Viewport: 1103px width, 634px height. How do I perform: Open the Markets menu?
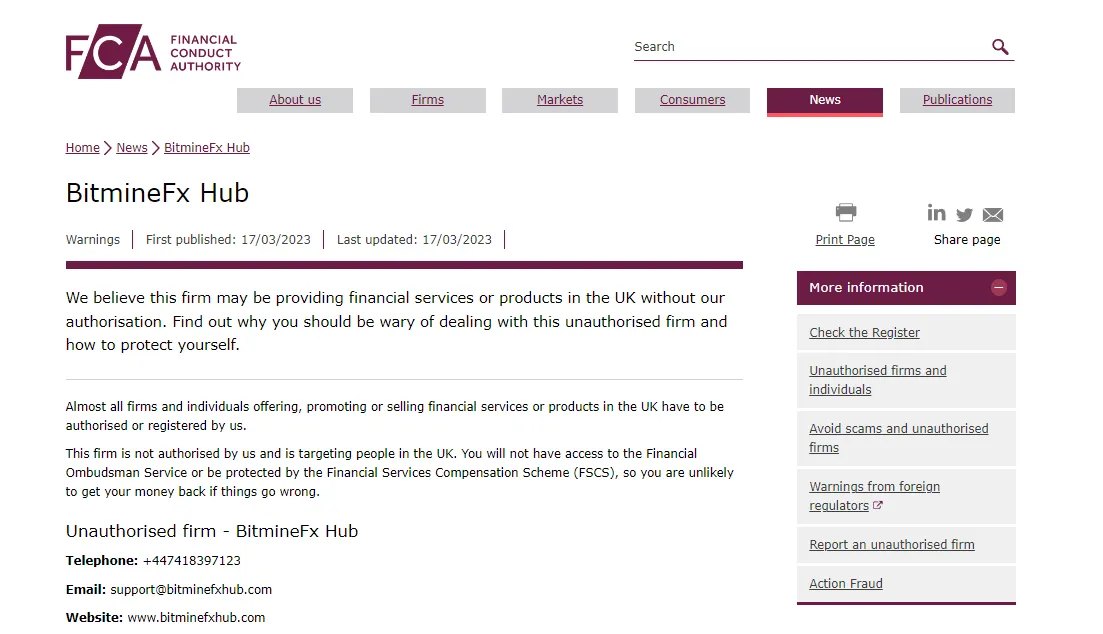[x=560, y=100]
